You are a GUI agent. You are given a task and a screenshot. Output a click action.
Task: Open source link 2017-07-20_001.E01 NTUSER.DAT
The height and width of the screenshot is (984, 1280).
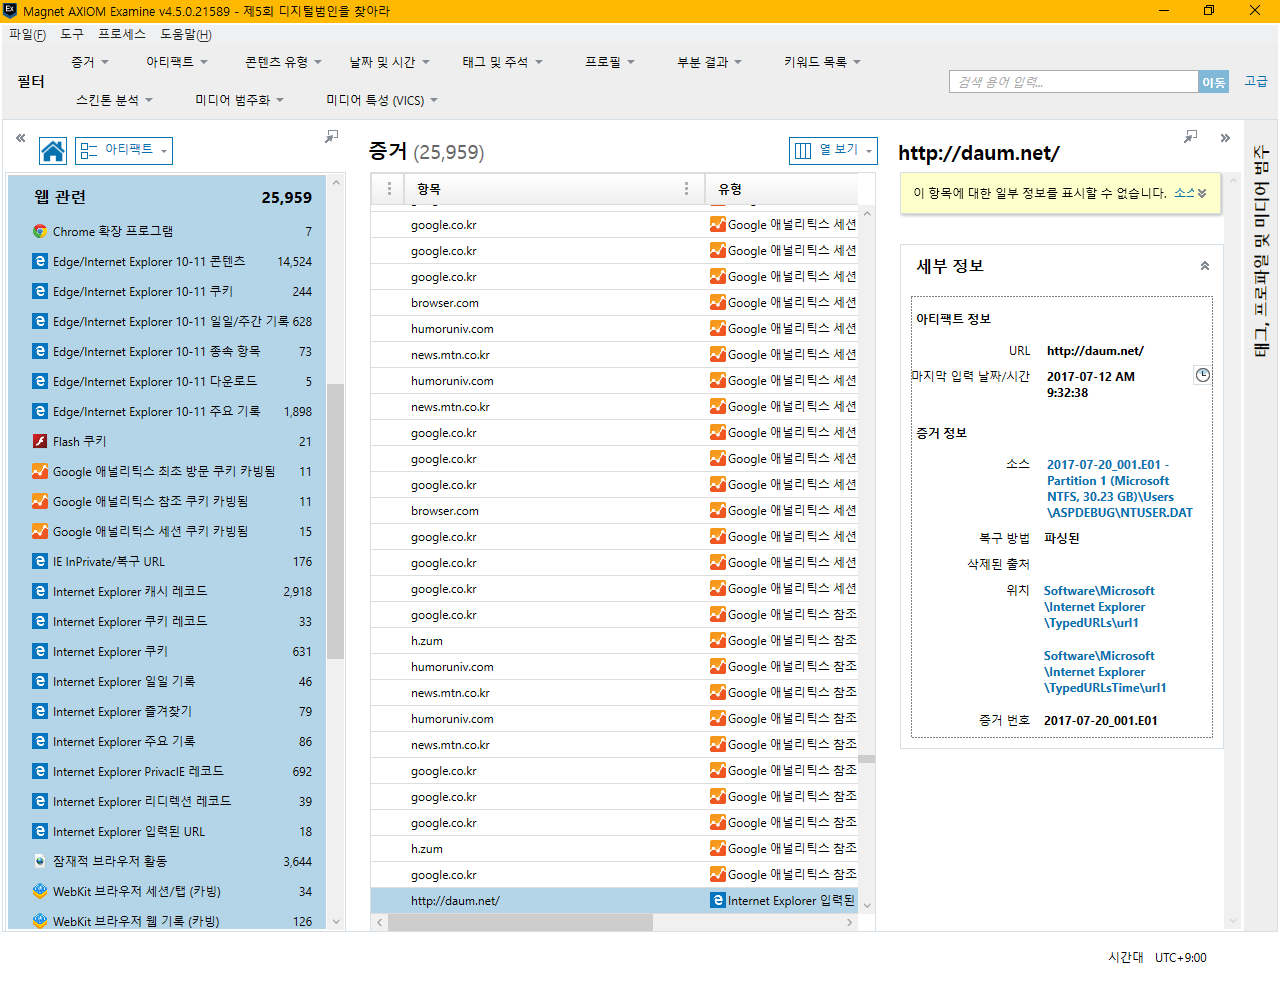click(1120, 488)
